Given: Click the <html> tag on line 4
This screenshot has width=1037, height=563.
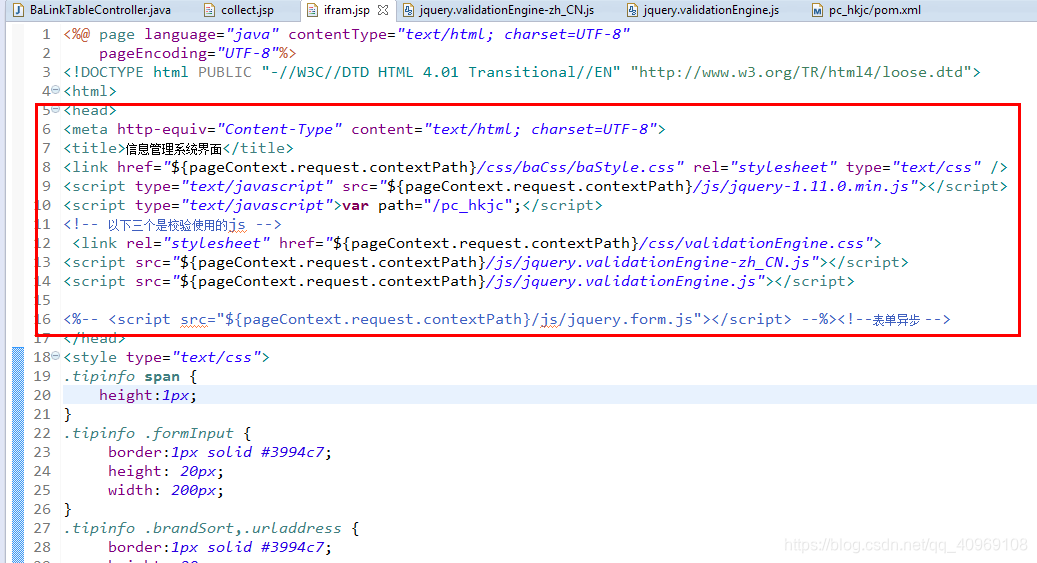Looking at the screenshot, I should (x=90, y=91).
